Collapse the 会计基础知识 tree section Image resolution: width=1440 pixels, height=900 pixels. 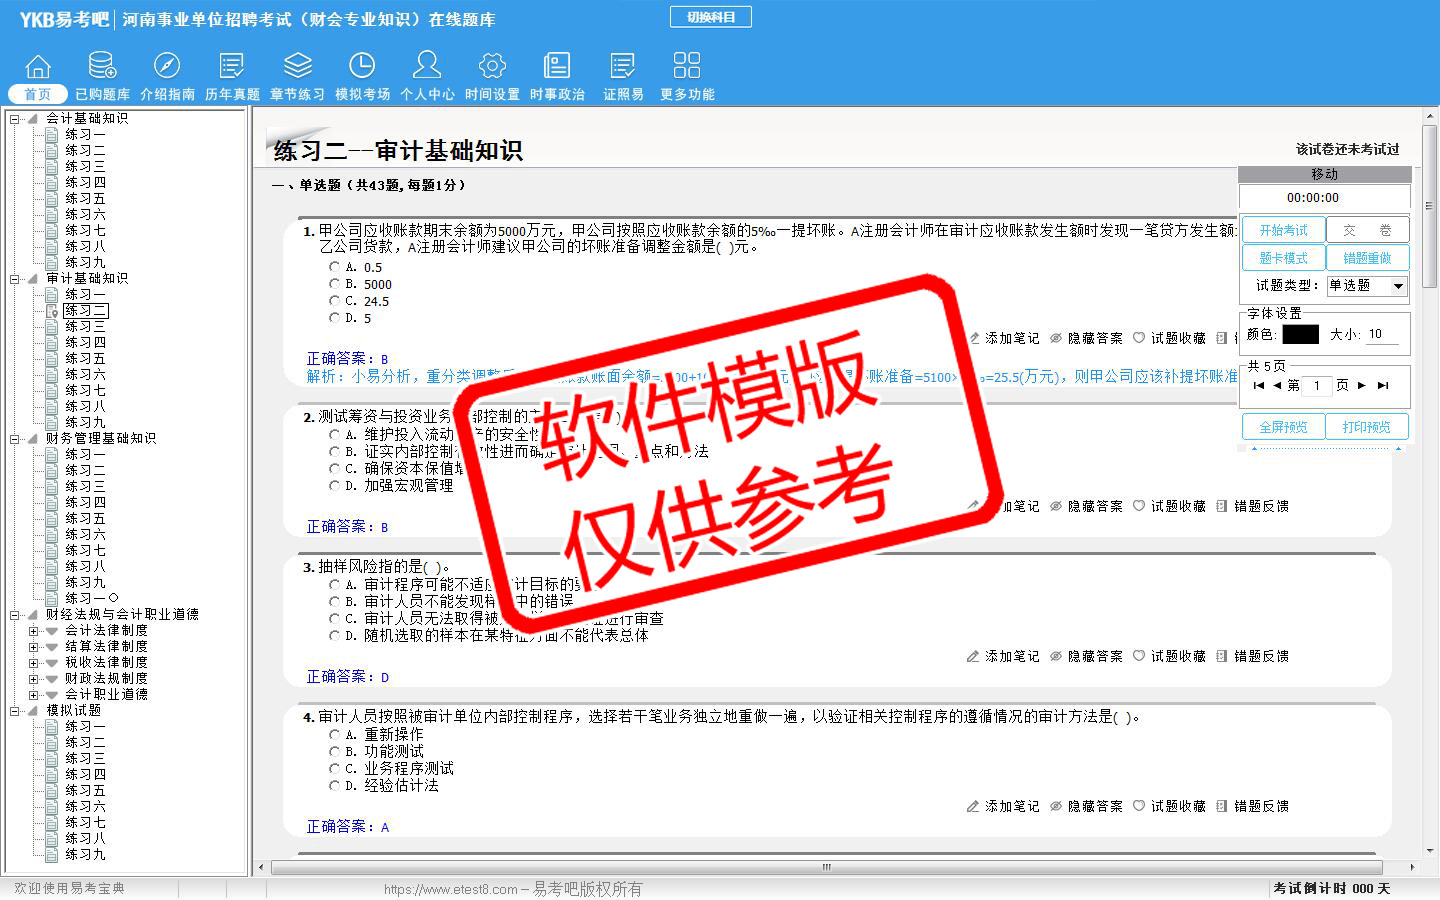tap(15, 119)
